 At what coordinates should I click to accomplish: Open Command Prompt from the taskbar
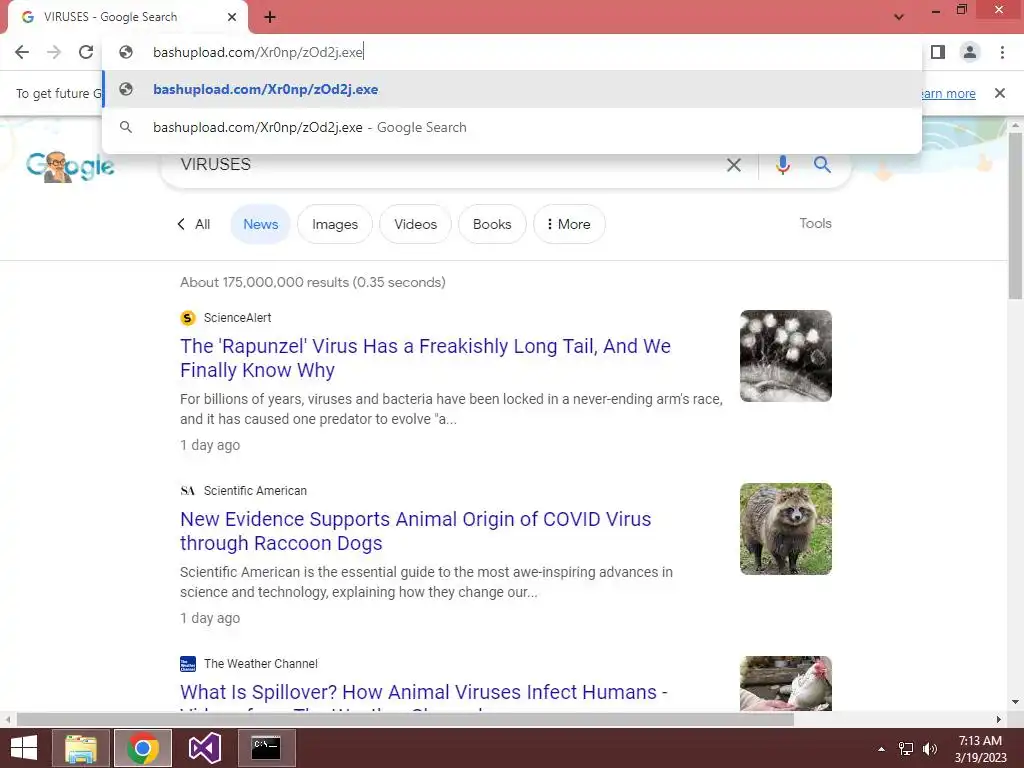[266, 748]
